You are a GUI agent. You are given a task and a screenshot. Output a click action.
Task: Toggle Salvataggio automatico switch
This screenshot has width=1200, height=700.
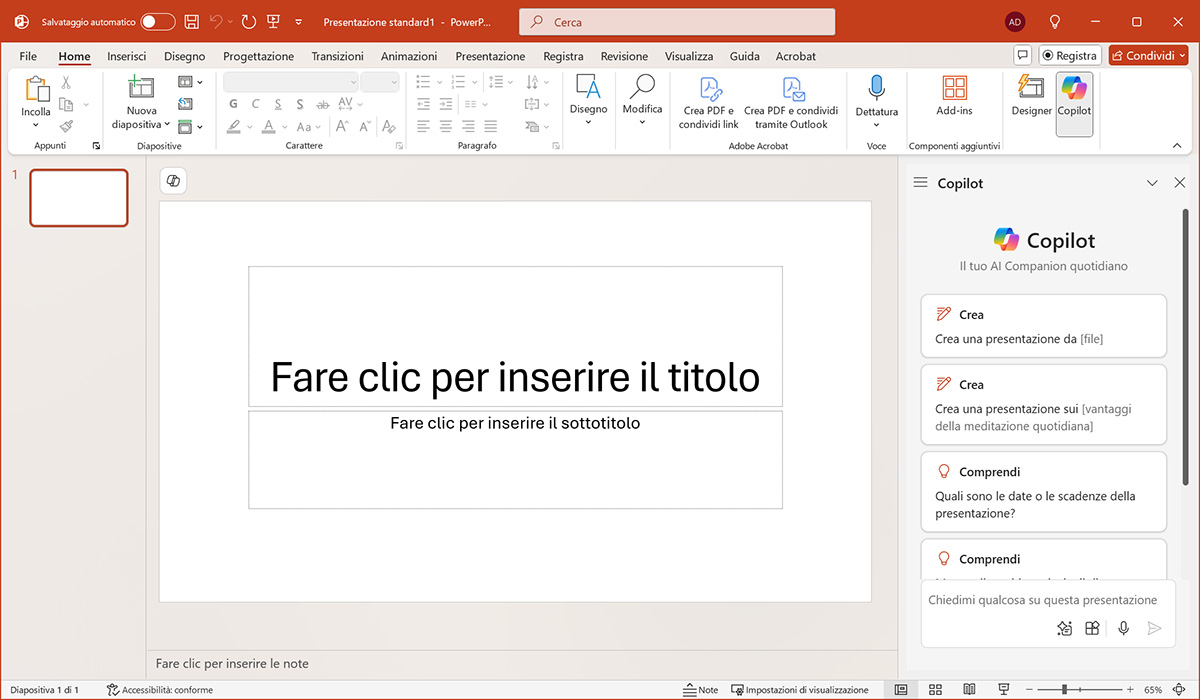coord(157,22)
